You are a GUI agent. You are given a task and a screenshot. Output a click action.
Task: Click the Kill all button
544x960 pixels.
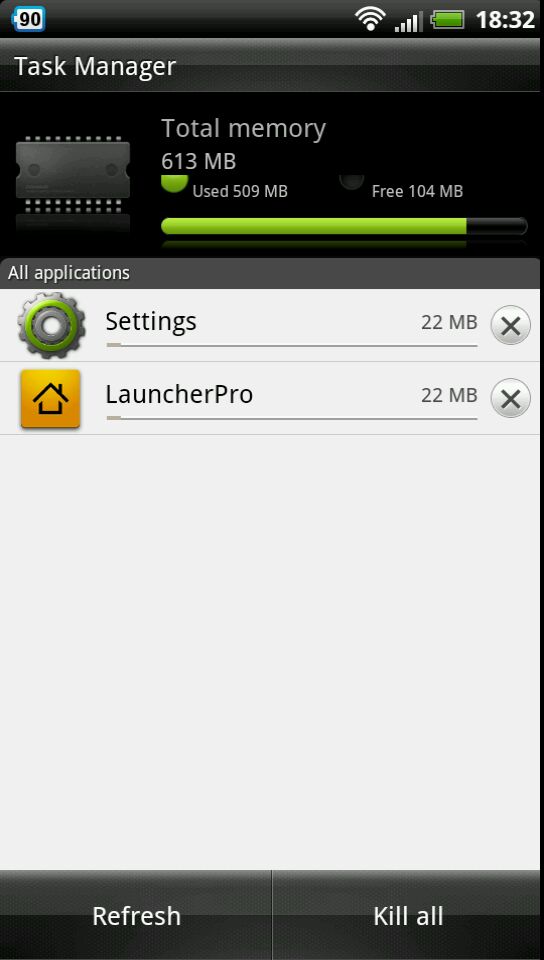408,915
